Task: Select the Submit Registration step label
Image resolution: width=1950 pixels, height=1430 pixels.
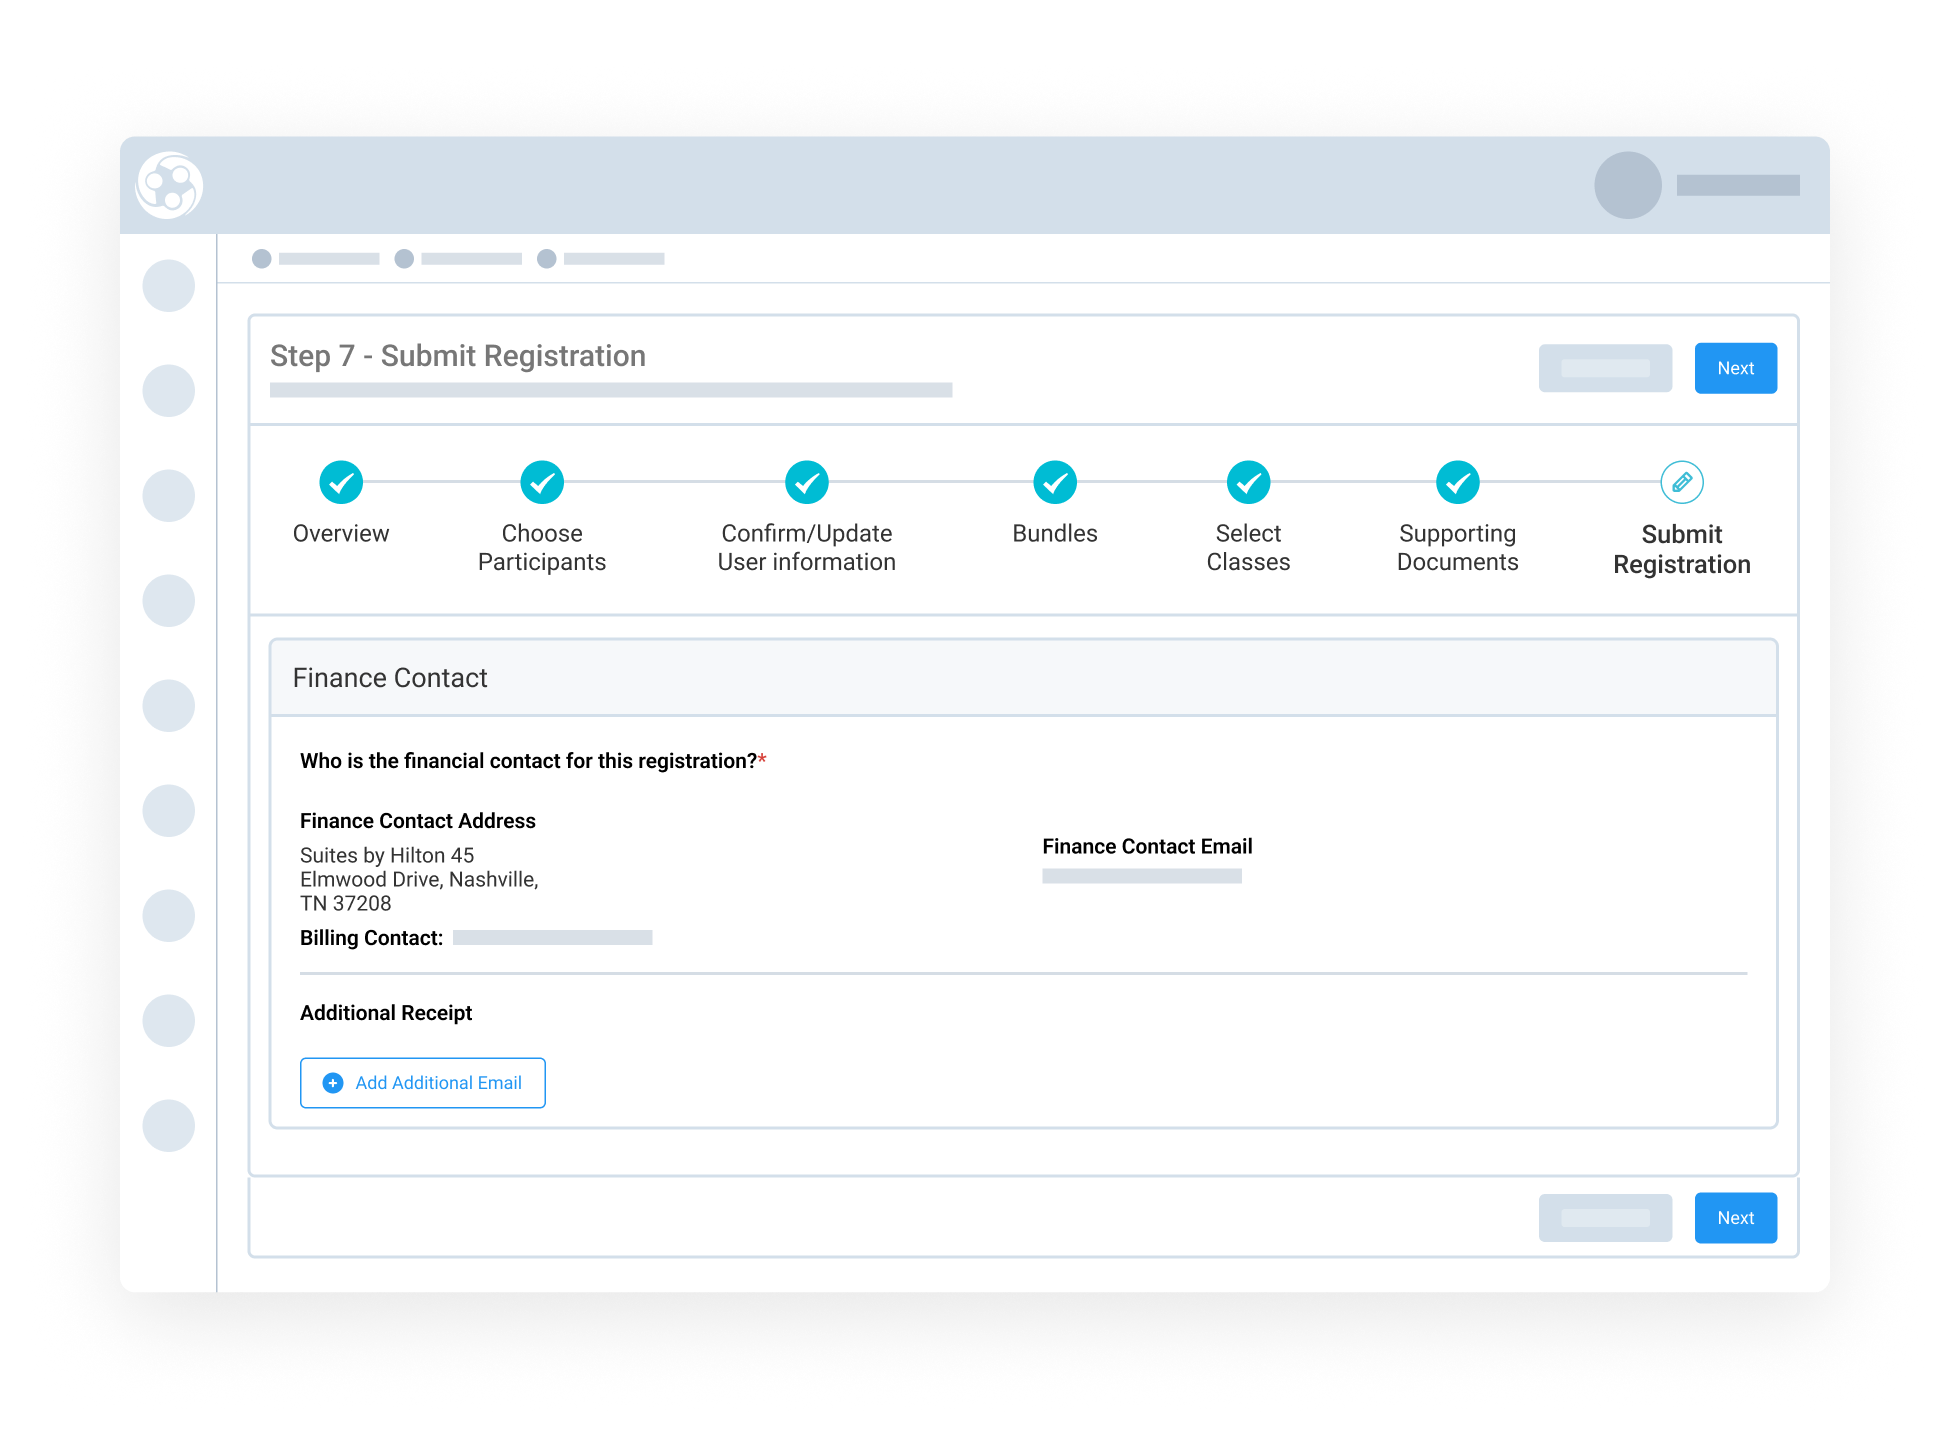Action: click(1682, 549)
